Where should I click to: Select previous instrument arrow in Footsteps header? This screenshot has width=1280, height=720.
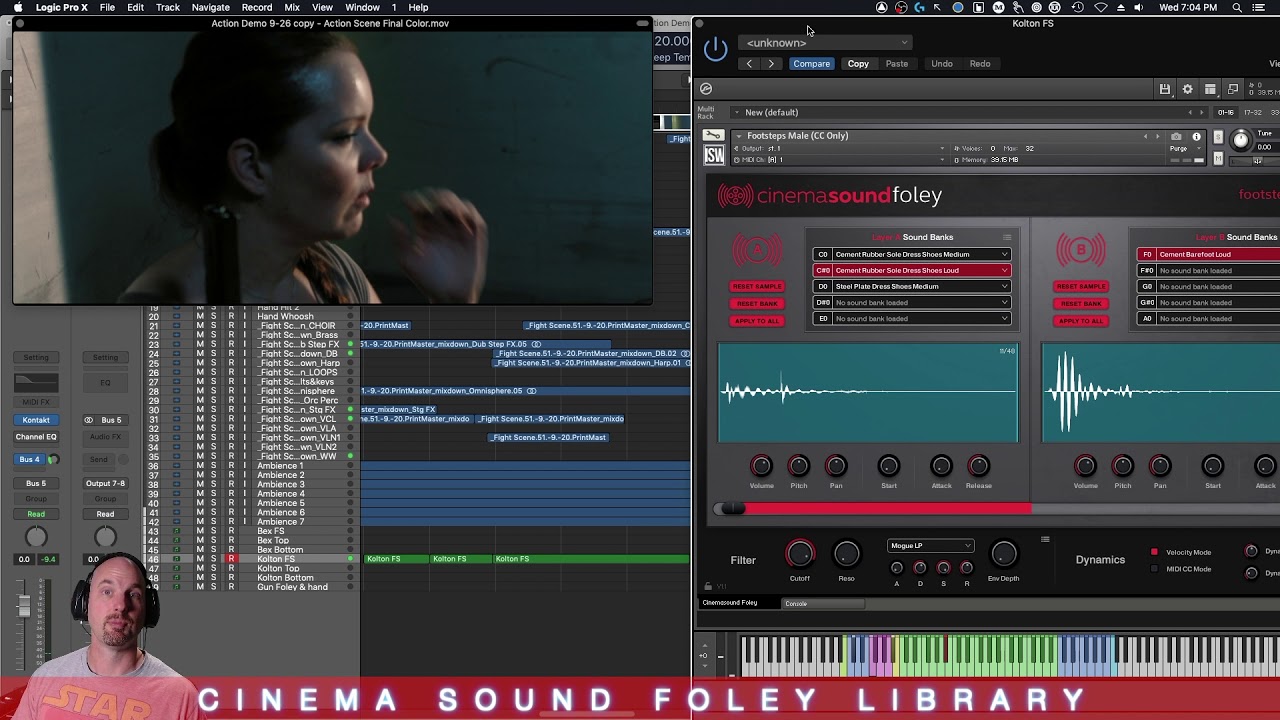coord(1146,136)
